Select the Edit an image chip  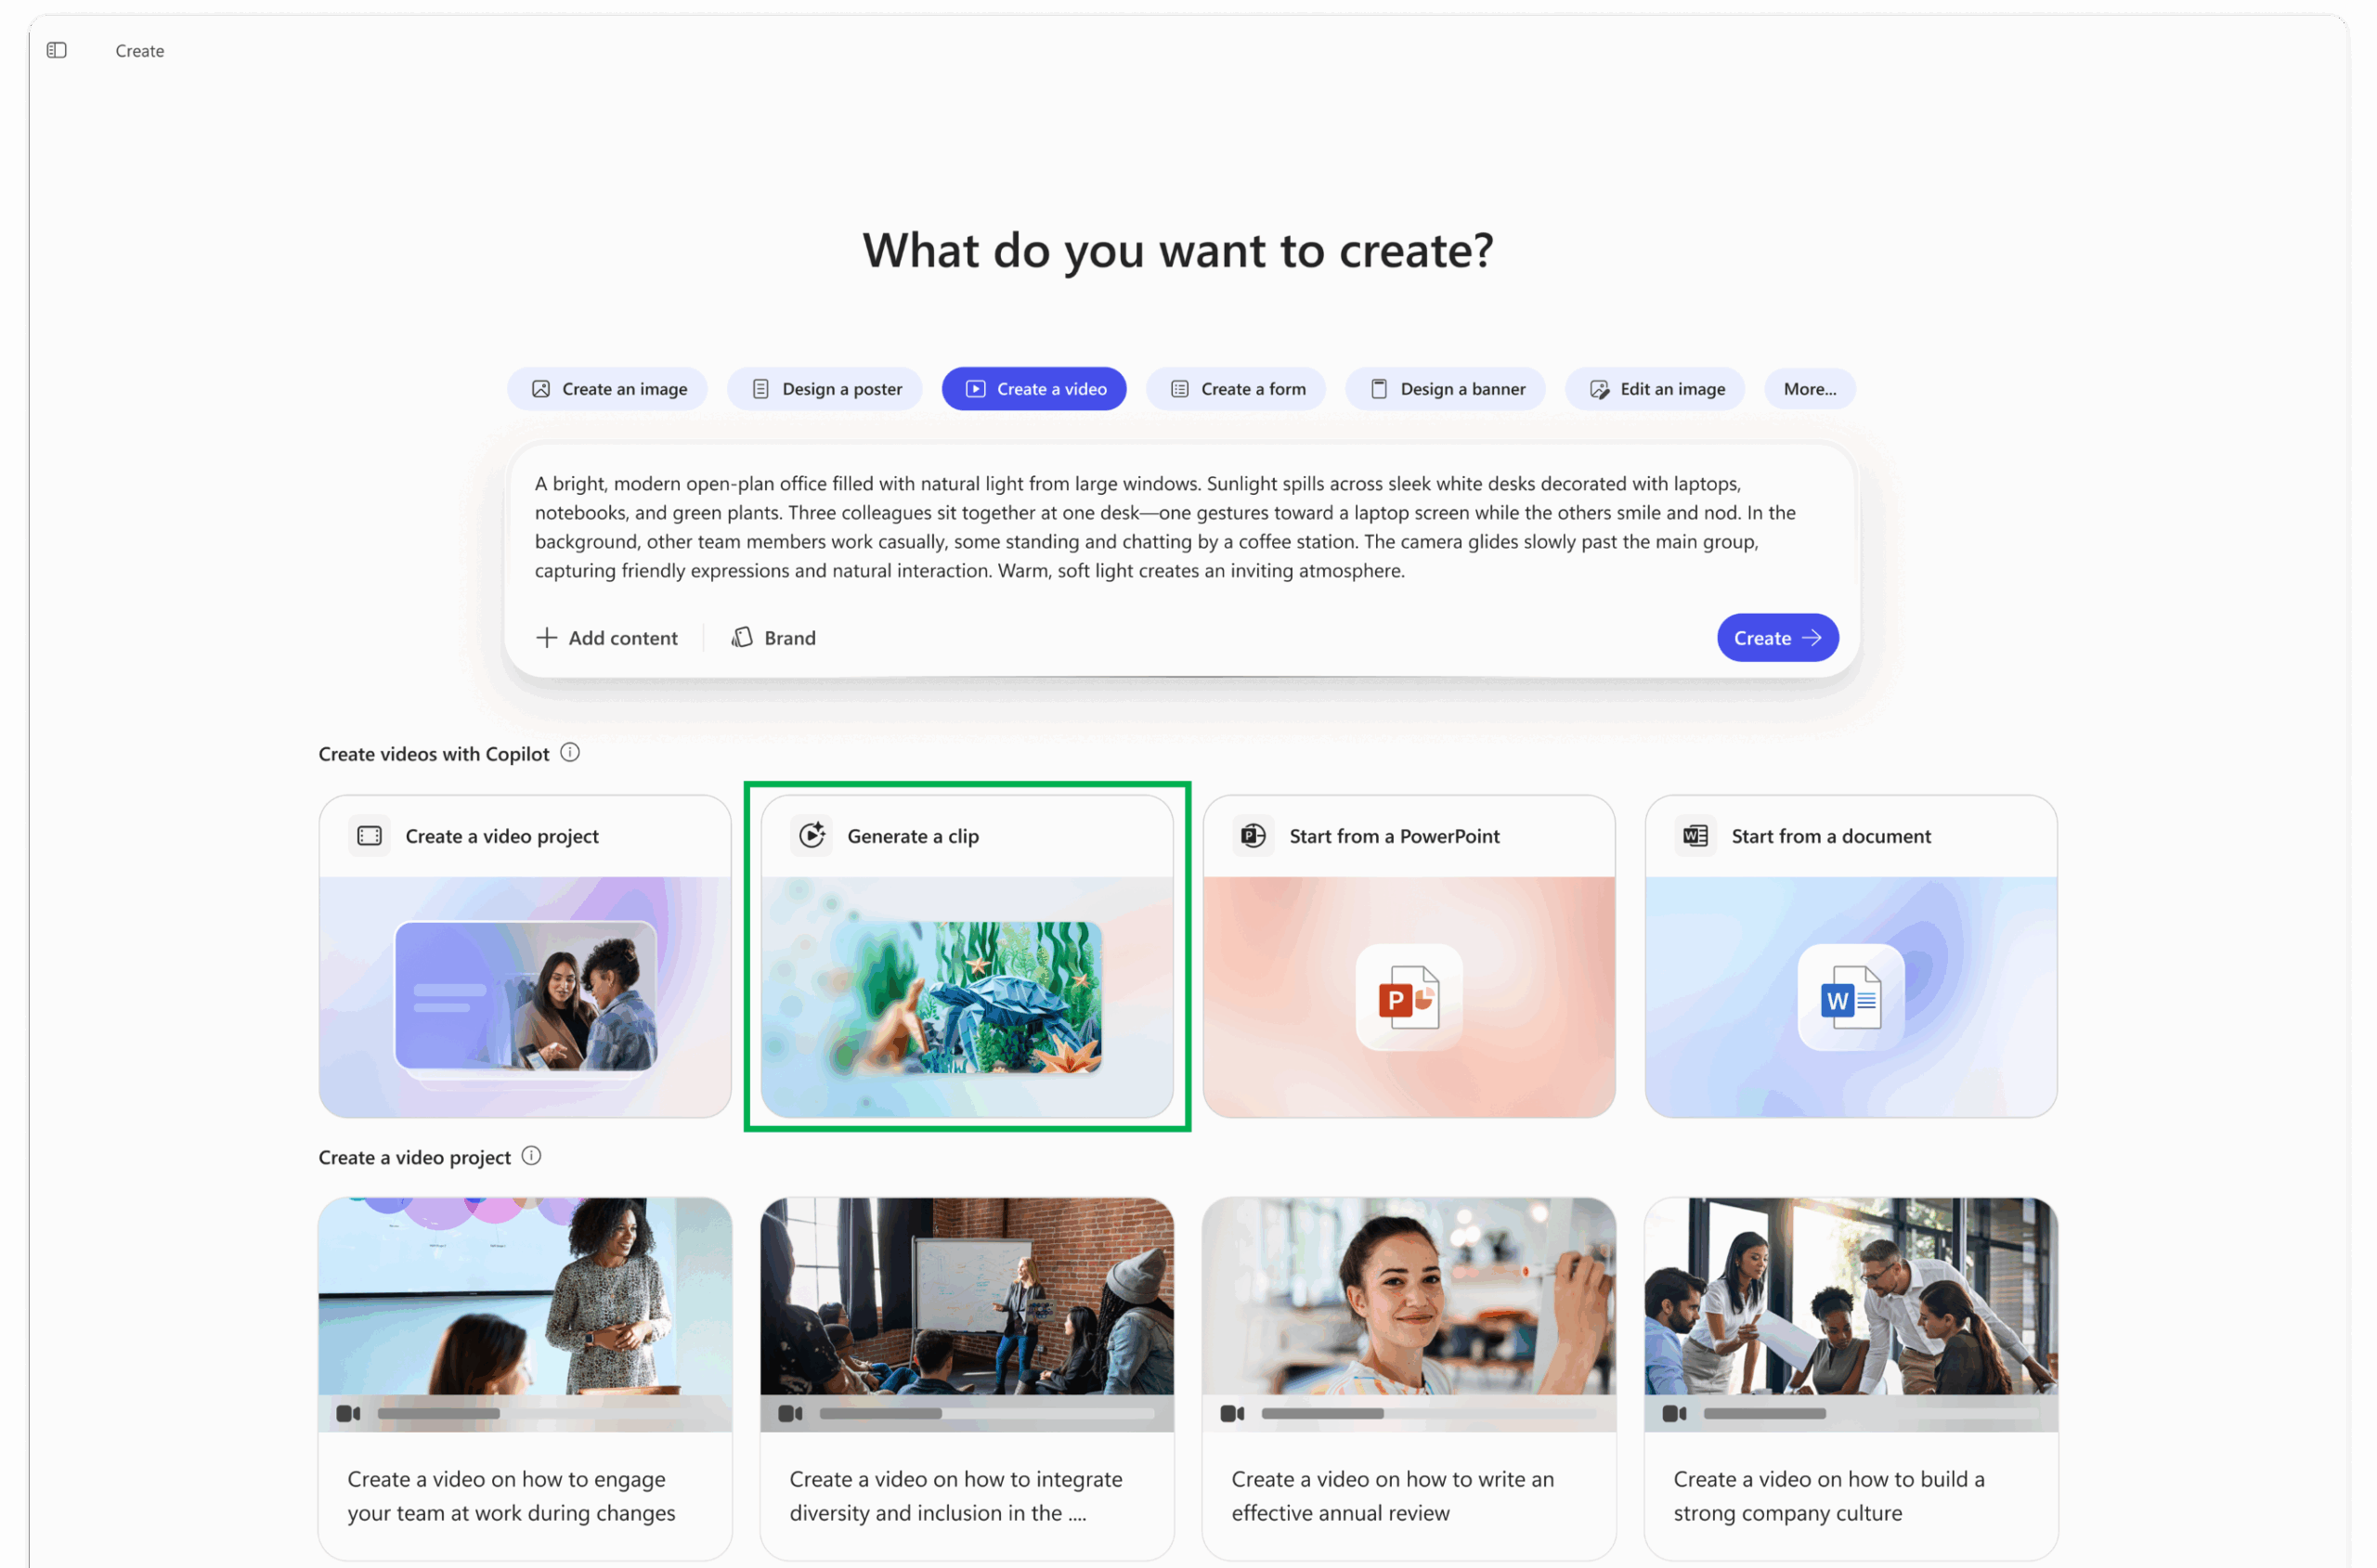pyautogui.click(x=1656, y=389)
